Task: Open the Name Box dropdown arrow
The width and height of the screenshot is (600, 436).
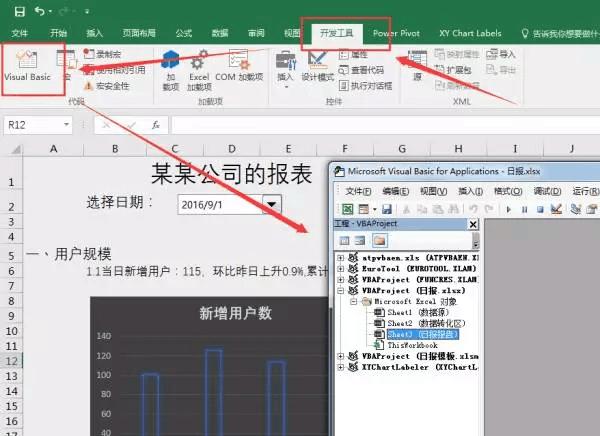Action: 67,125
